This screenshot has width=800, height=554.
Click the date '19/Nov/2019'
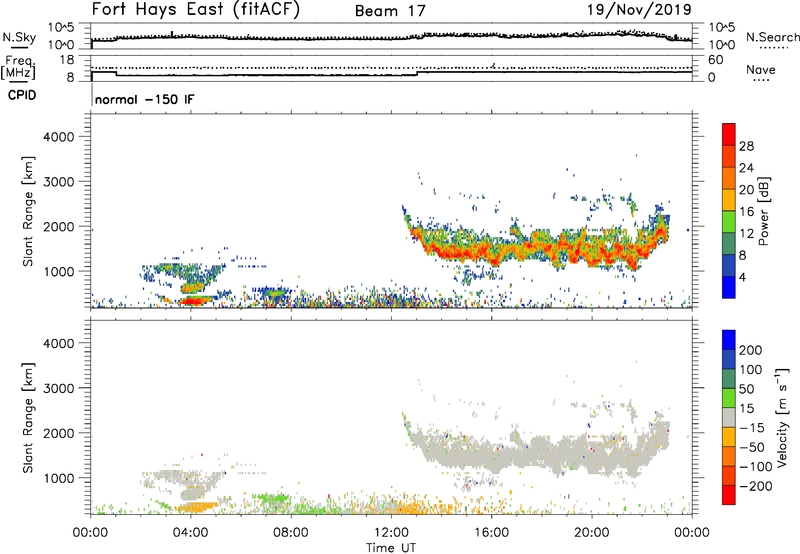pyautogui.click(x=639, y=9)
